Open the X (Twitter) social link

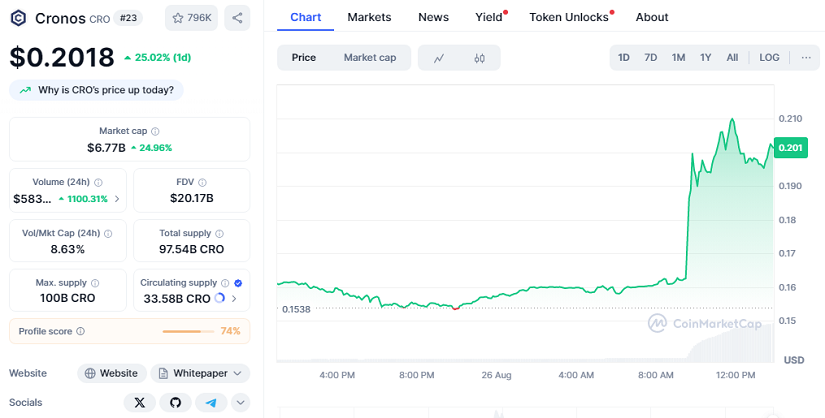139,403
